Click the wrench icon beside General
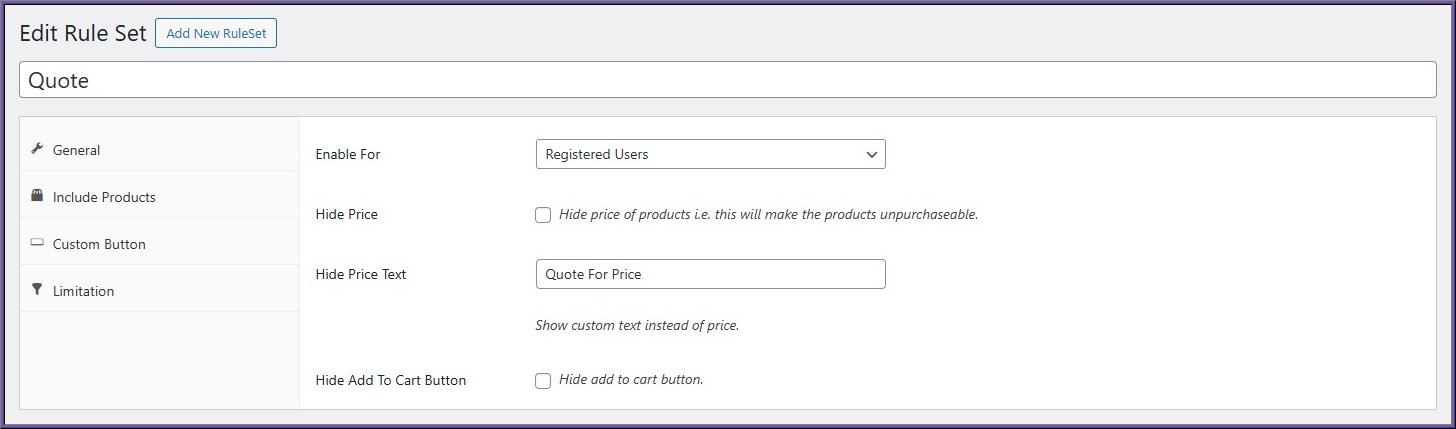Screen dimensions: 1456x429 (x=37, y=149)
